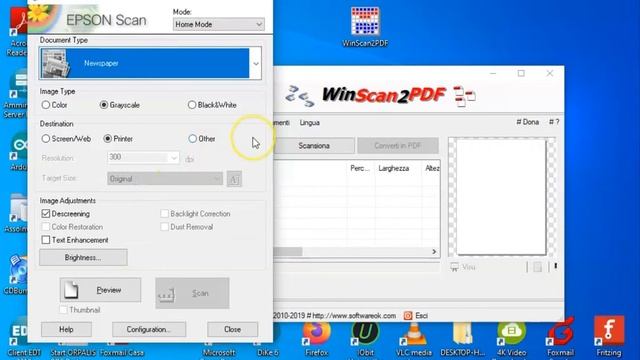The height and width of the screenshot is (360, 640).
Task: Launch Fritzing from the desktop
Action: point(609,337)
